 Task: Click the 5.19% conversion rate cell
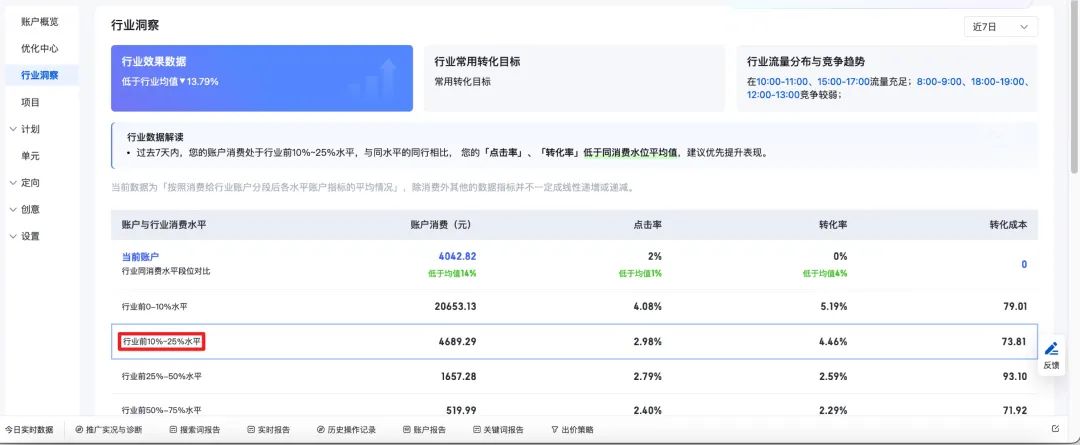point(833,307)
